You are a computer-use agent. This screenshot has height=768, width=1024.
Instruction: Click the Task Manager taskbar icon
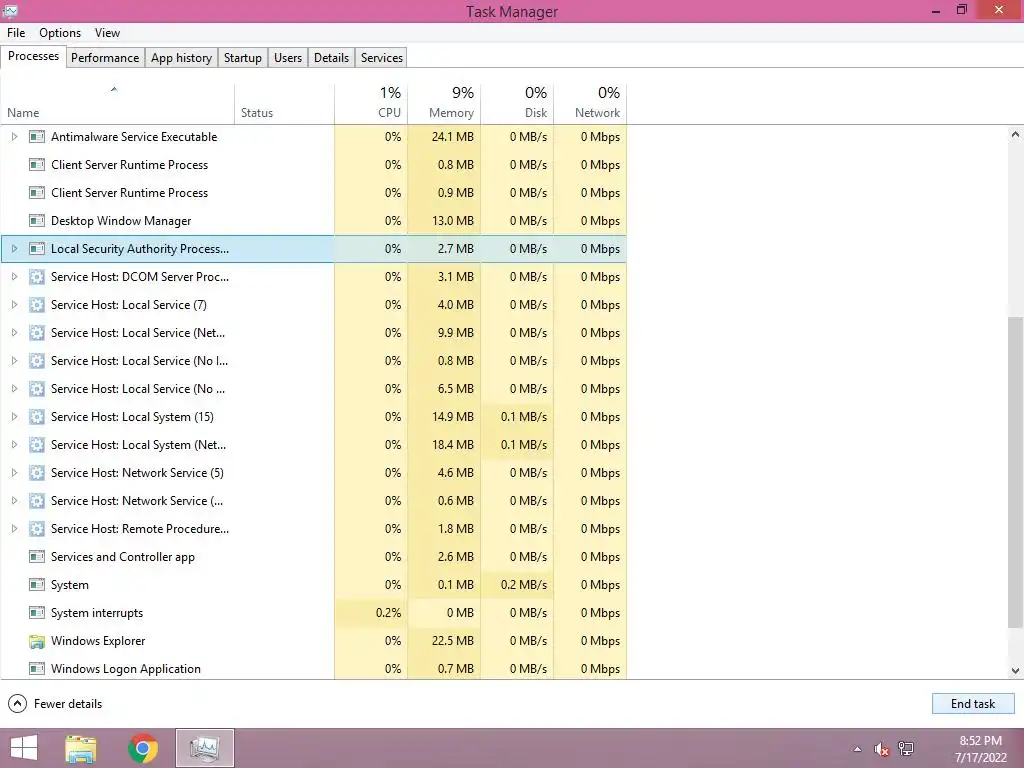point(205,748)
